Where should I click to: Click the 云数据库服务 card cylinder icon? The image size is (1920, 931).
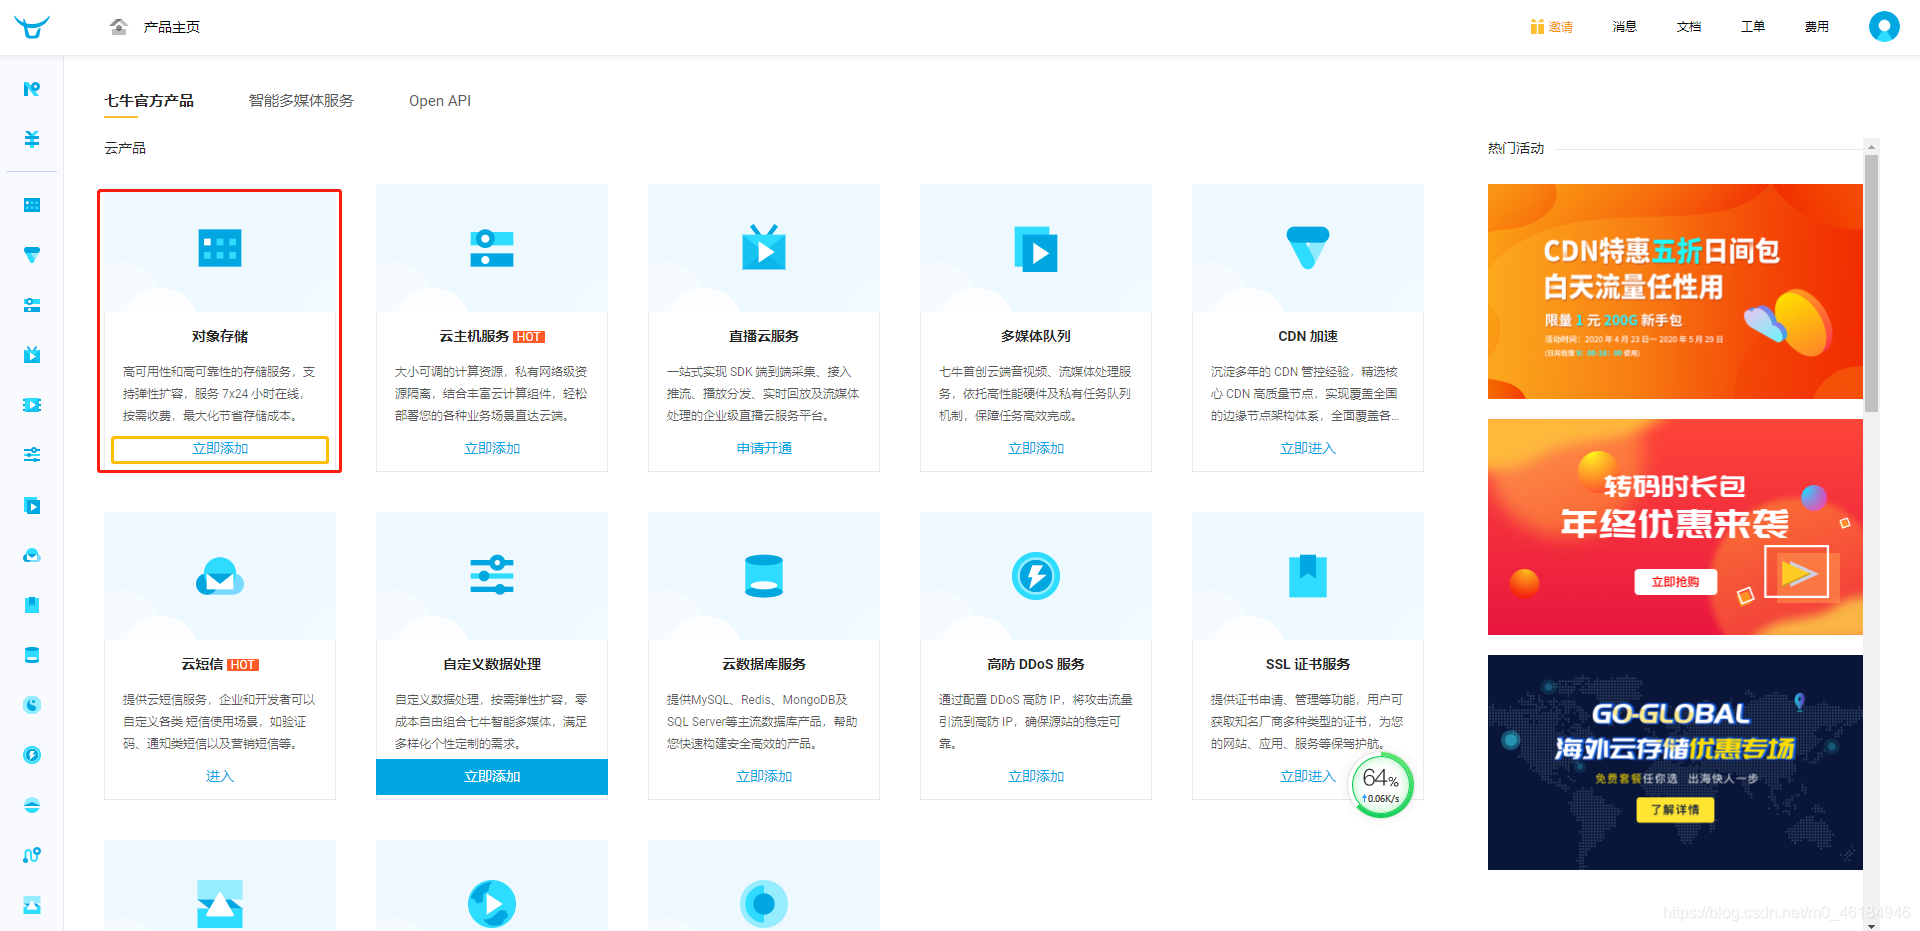pyautogui.click(x=764, y=576)
